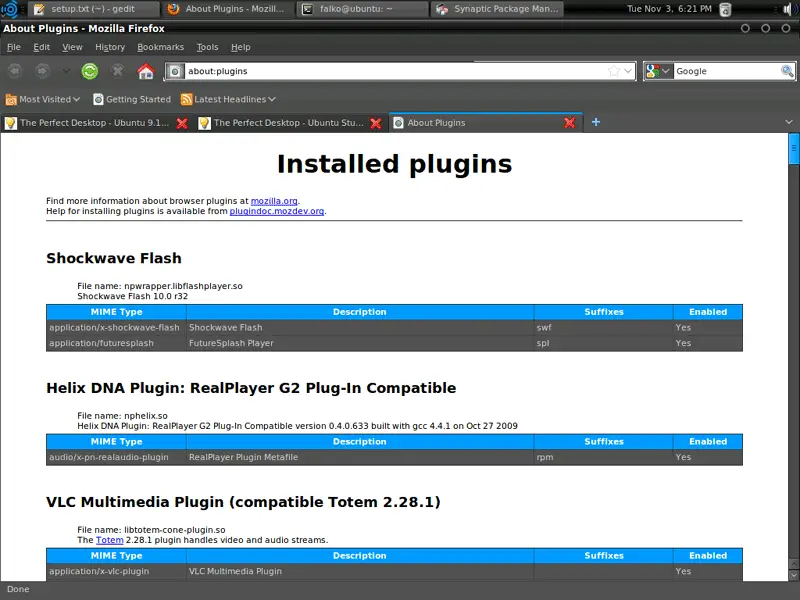
Task: Open the Ubuntu Studio main menu icon
Action: (x=10, y=9)
